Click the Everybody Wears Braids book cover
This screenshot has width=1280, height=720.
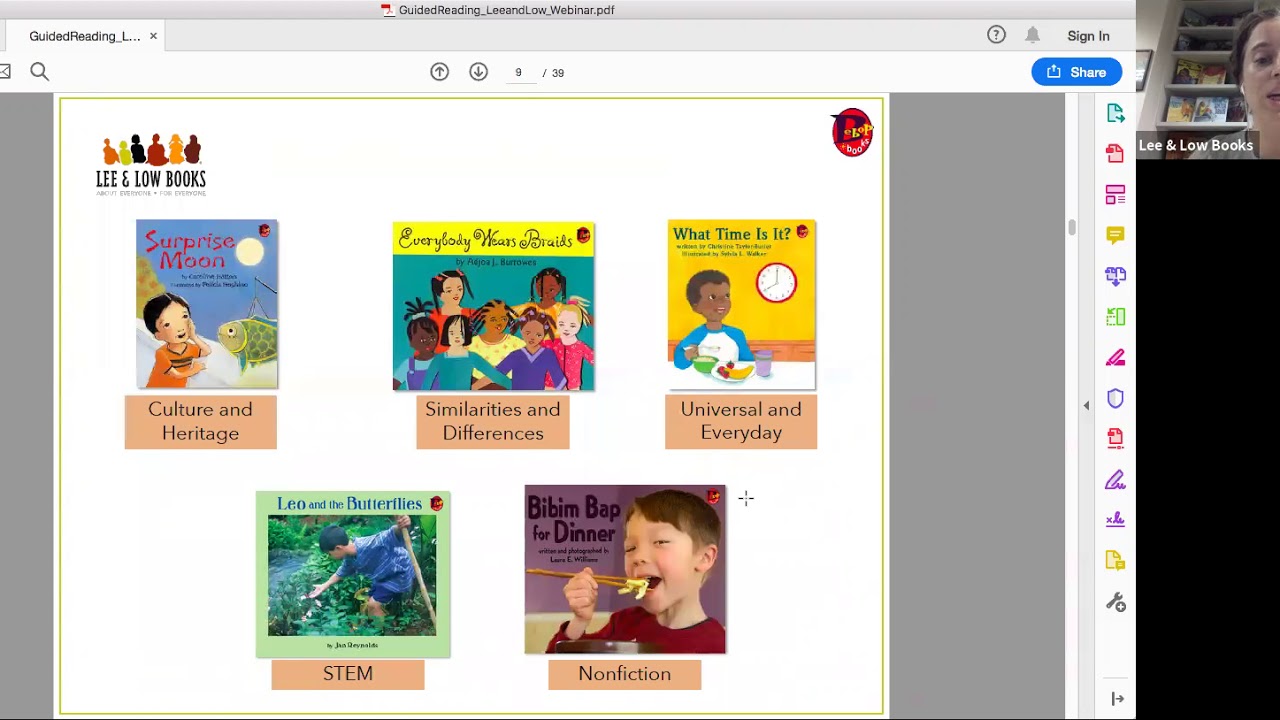493,307
